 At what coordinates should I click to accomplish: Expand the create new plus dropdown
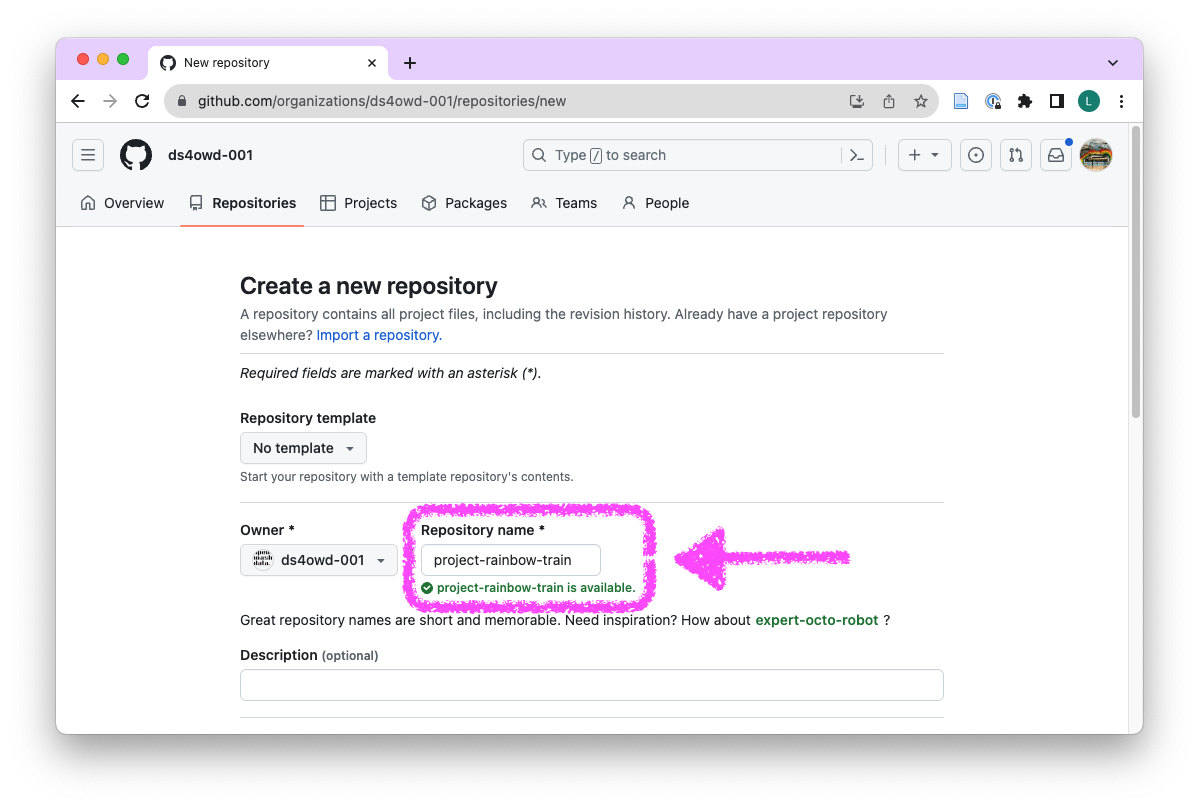point(924,155)
